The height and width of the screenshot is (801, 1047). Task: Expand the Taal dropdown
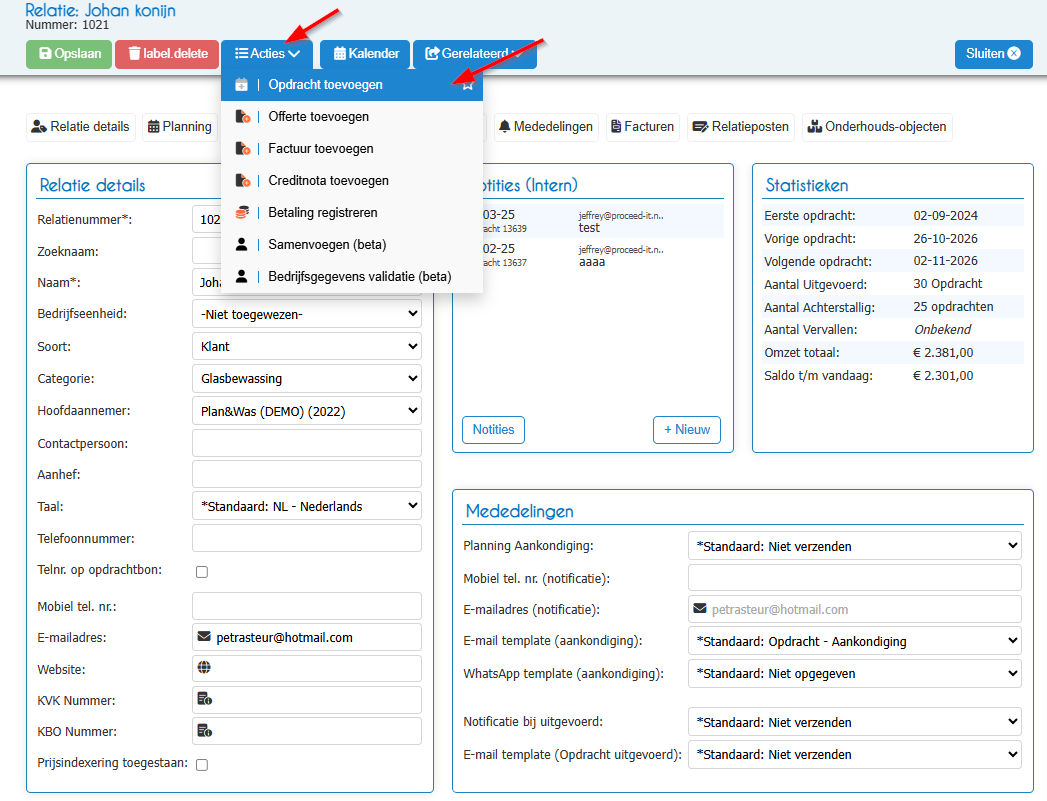point(307,506)
